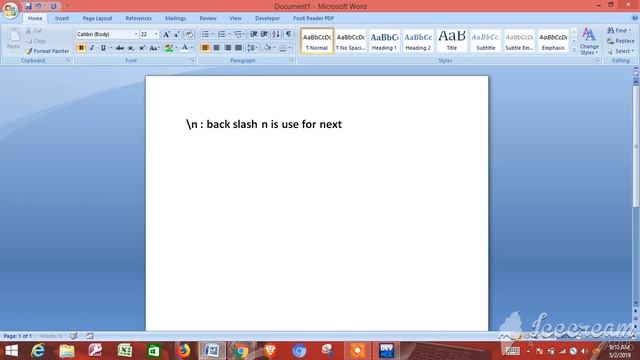Click Grow Font button
The width and height of the screenshot is (640, 360).
pyautogui.click(x=166, y=34)
